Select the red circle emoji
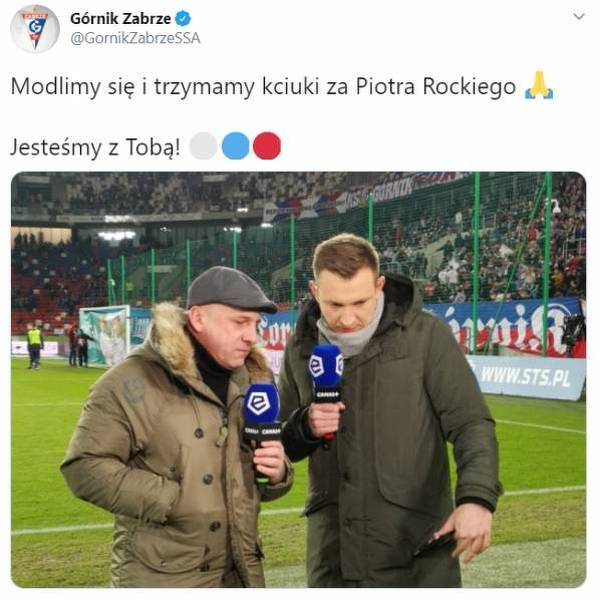This screenshot has width=600, height=600. click(x=267, y=146)
